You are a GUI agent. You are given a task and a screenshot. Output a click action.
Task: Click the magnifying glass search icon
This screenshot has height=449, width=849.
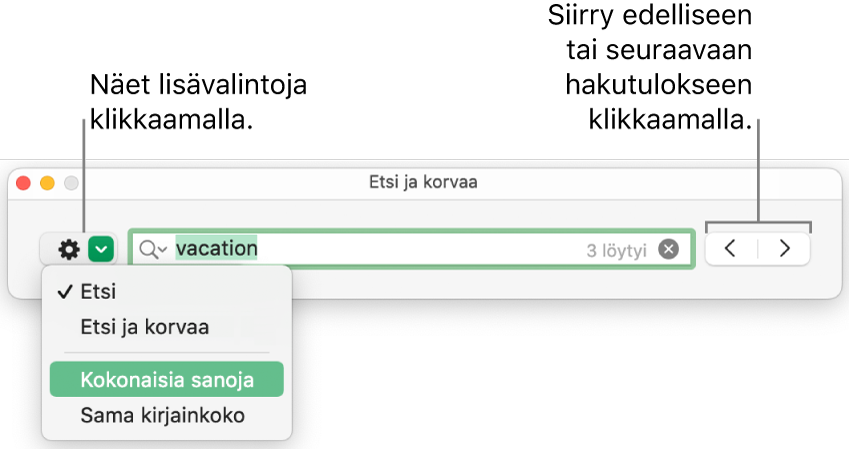[x=151, y=249]
